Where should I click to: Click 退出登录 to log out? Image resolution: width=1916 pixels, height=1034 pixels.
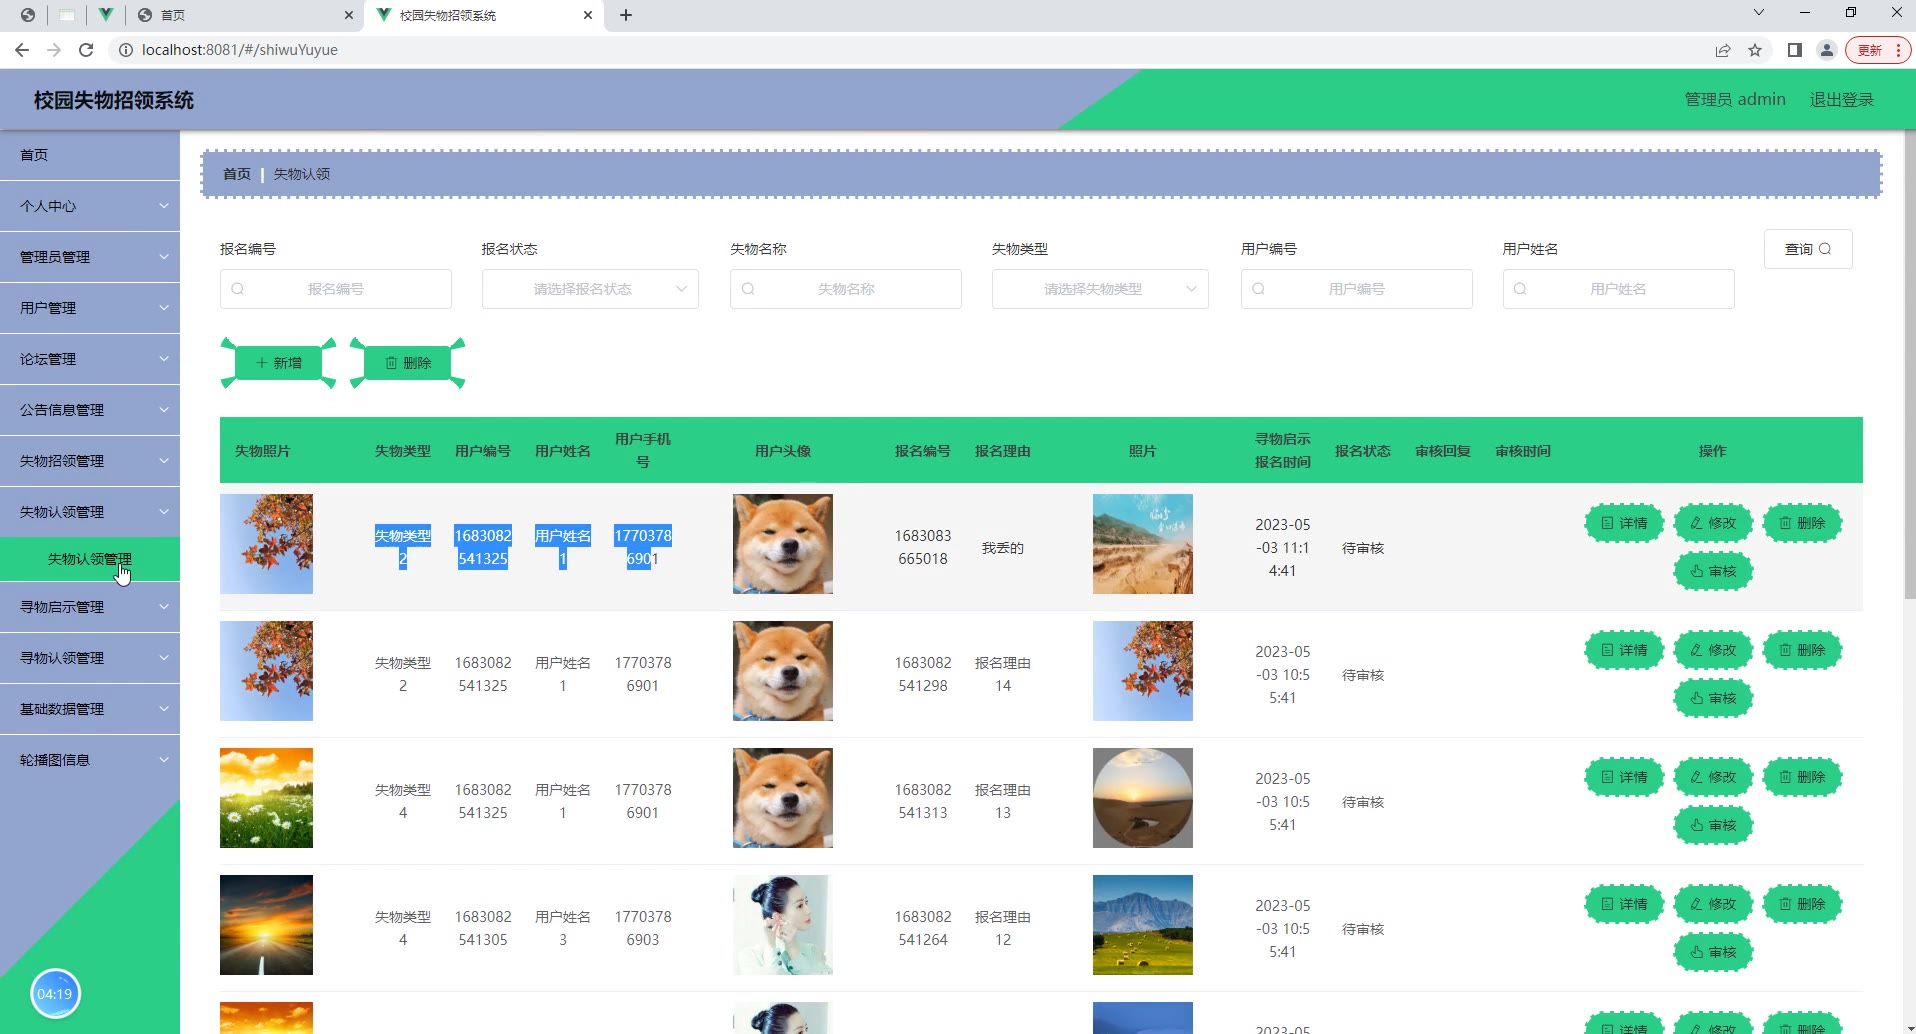(x=1841, y=99)
